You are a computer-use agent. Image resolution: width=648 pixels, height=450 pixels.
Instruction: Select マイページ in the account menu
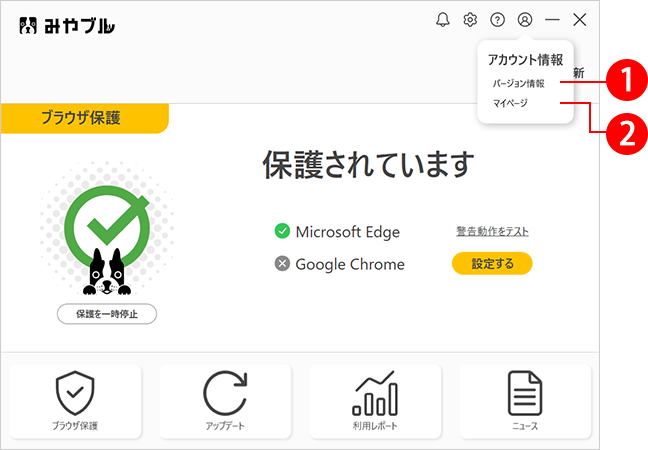510,103
